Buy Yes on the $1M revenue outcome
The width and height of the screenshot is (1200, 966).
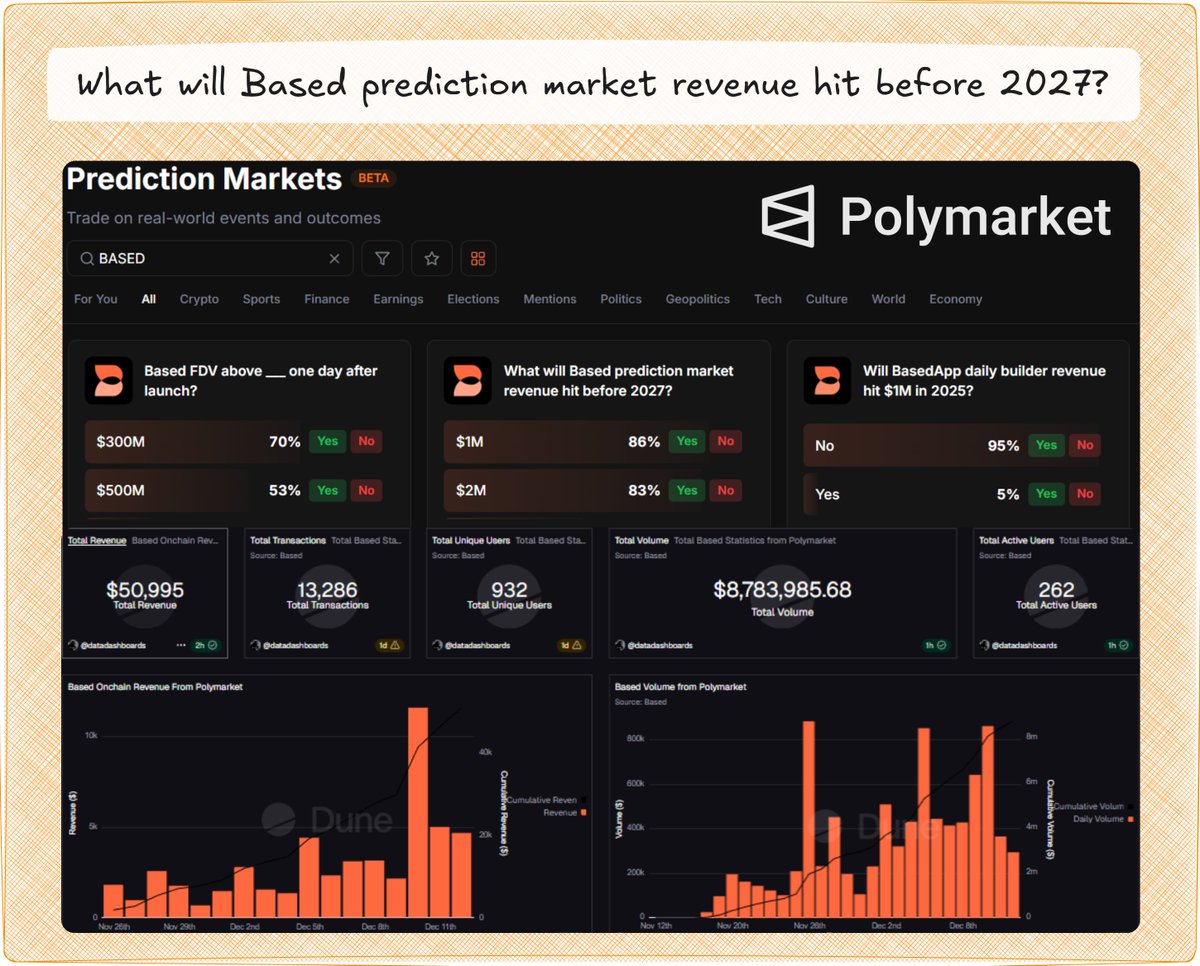(687, 441)
